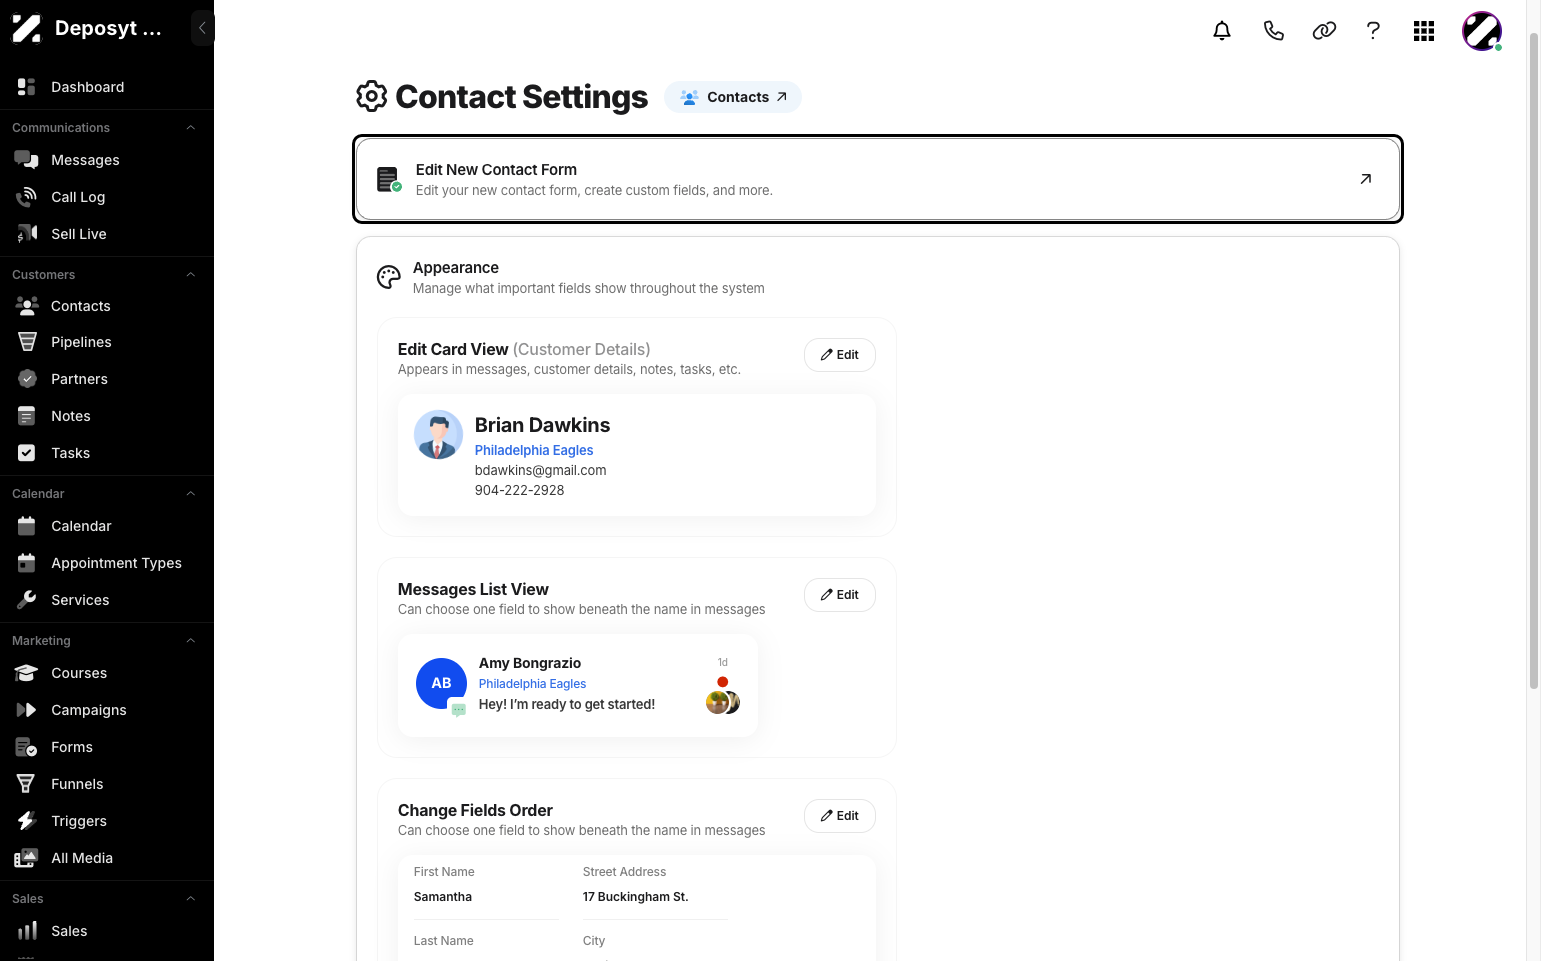1541x961 pixels.
Task: Click the phone dialer icon
Action: [x=1273, y=31]
